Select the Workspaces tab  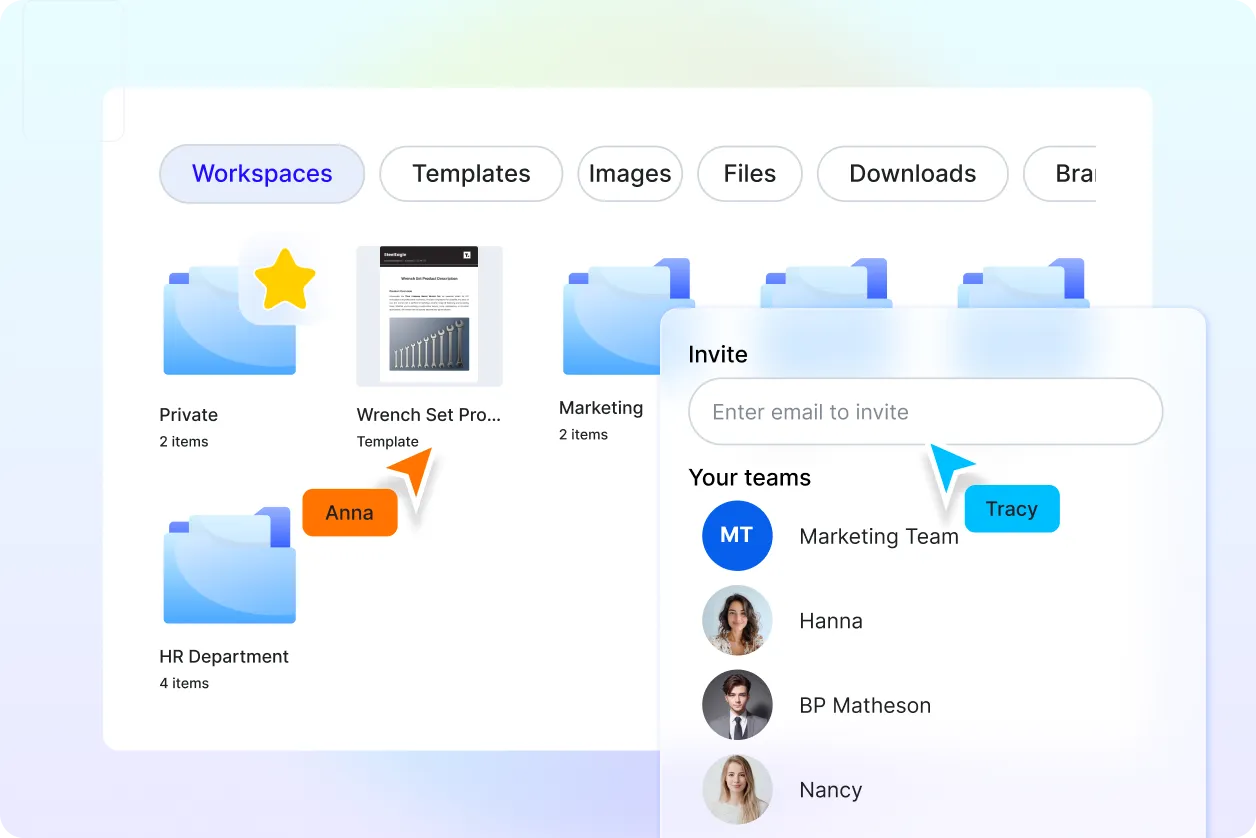[x=262, y=174]
